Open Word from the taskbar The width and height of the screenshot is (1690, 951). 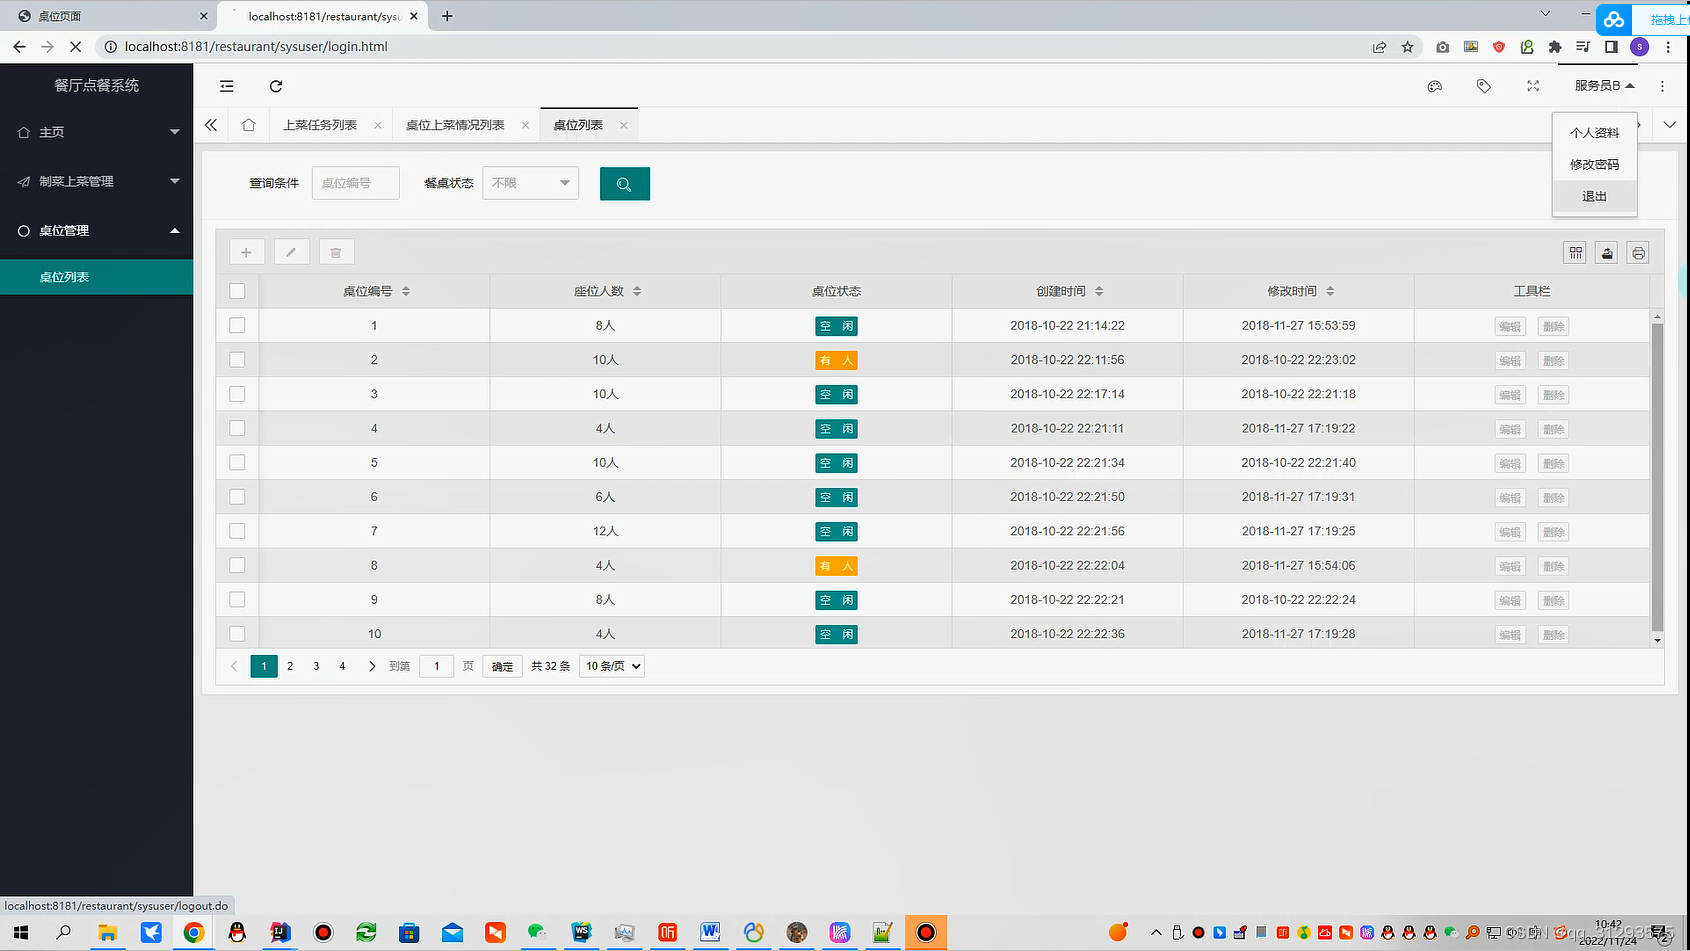(710, 933)
